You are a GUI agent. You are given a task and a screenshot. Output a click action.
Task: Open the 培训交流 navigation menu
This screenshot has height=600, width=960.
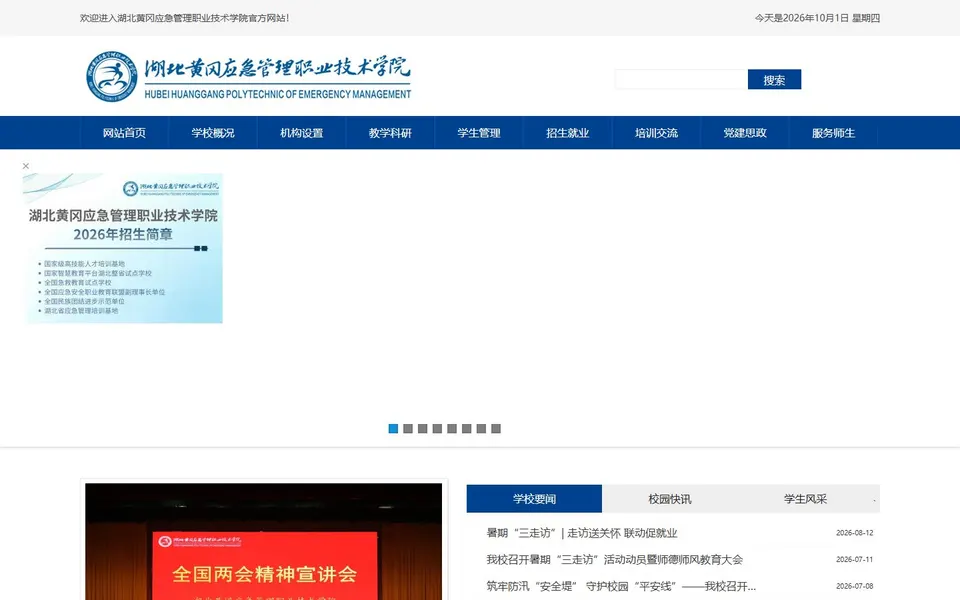tap(656, 133)
